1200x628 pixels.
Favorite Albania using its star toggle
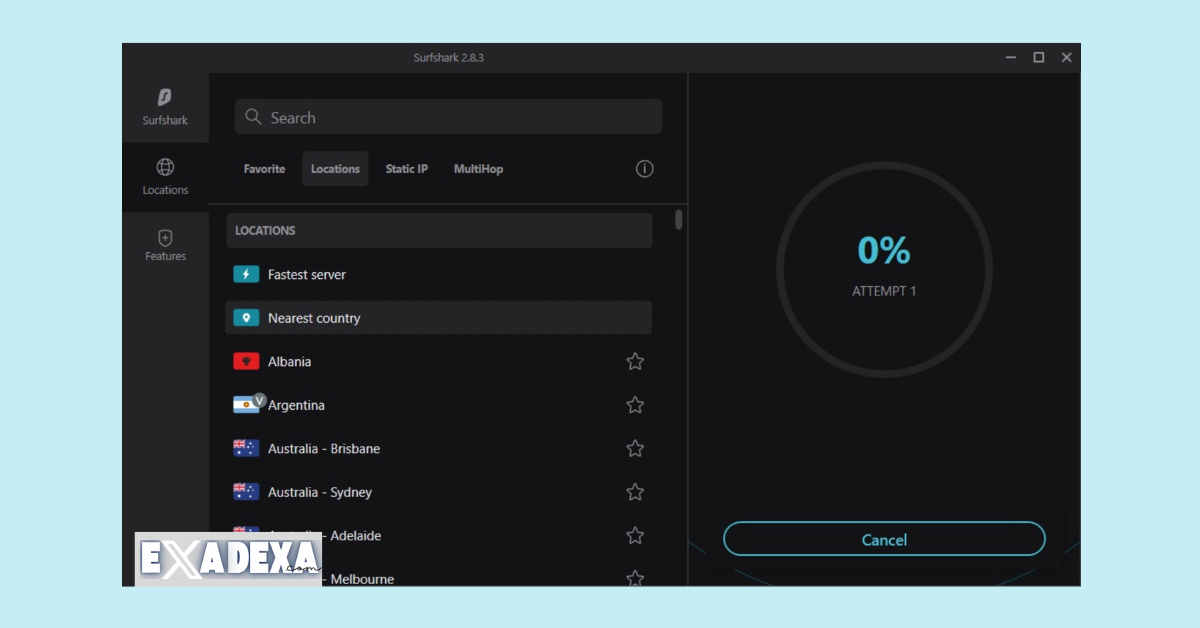tap(635, 361)
